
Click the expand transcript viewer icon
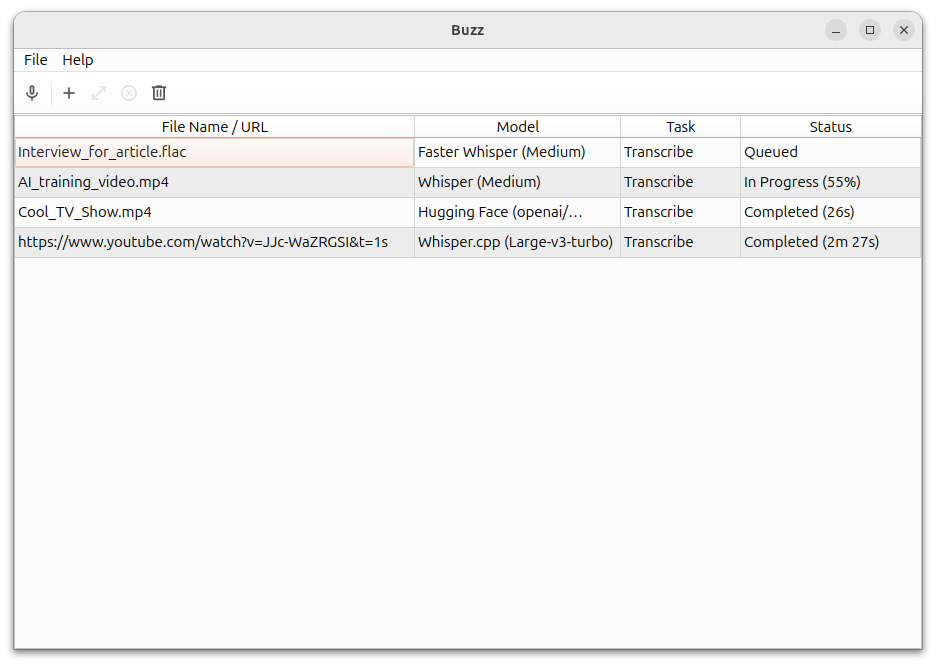(x=99, y=93)
